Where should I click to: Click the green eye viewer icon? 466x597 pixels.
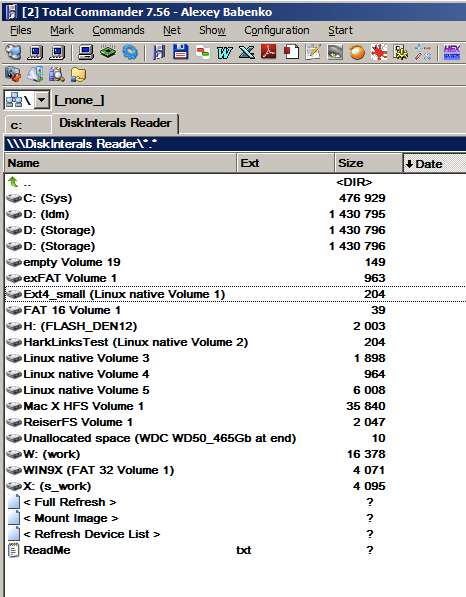click(x=335, y=52)
